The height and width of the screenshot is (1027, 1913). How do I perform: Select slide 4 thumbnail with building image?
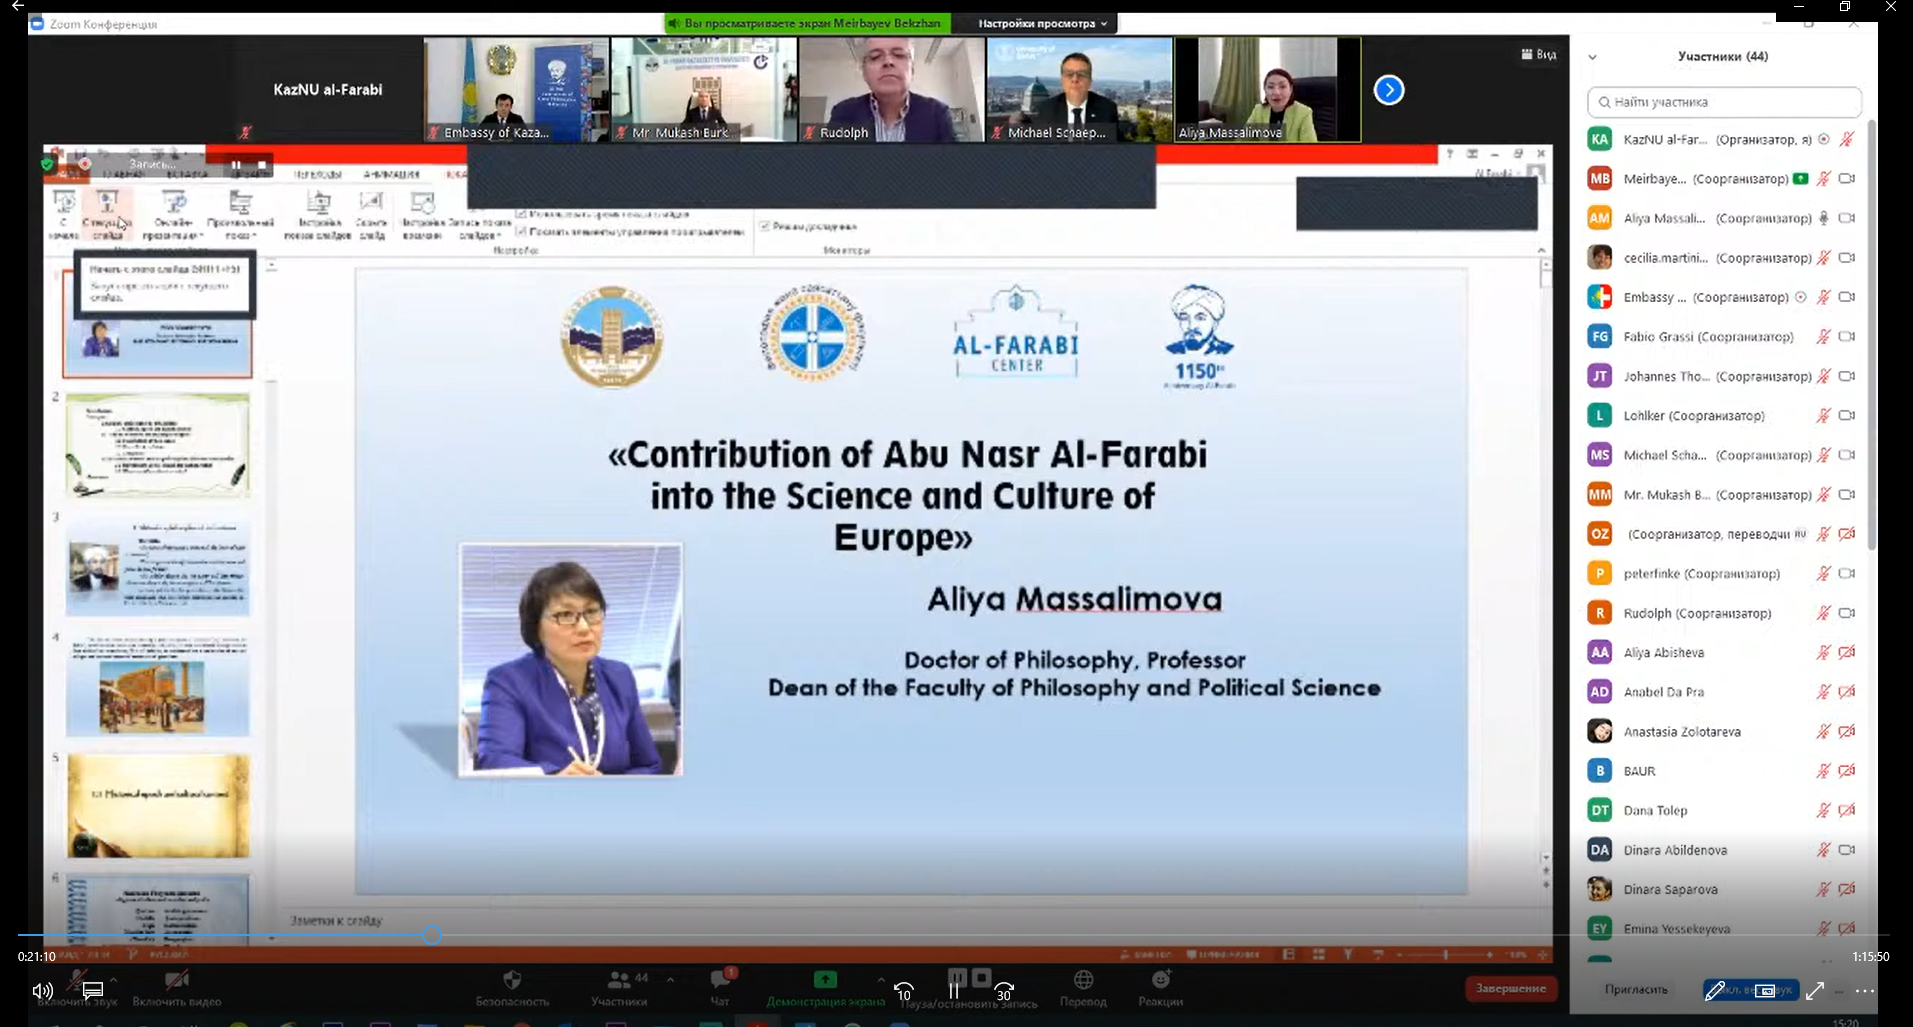click(x=158, y=686)
